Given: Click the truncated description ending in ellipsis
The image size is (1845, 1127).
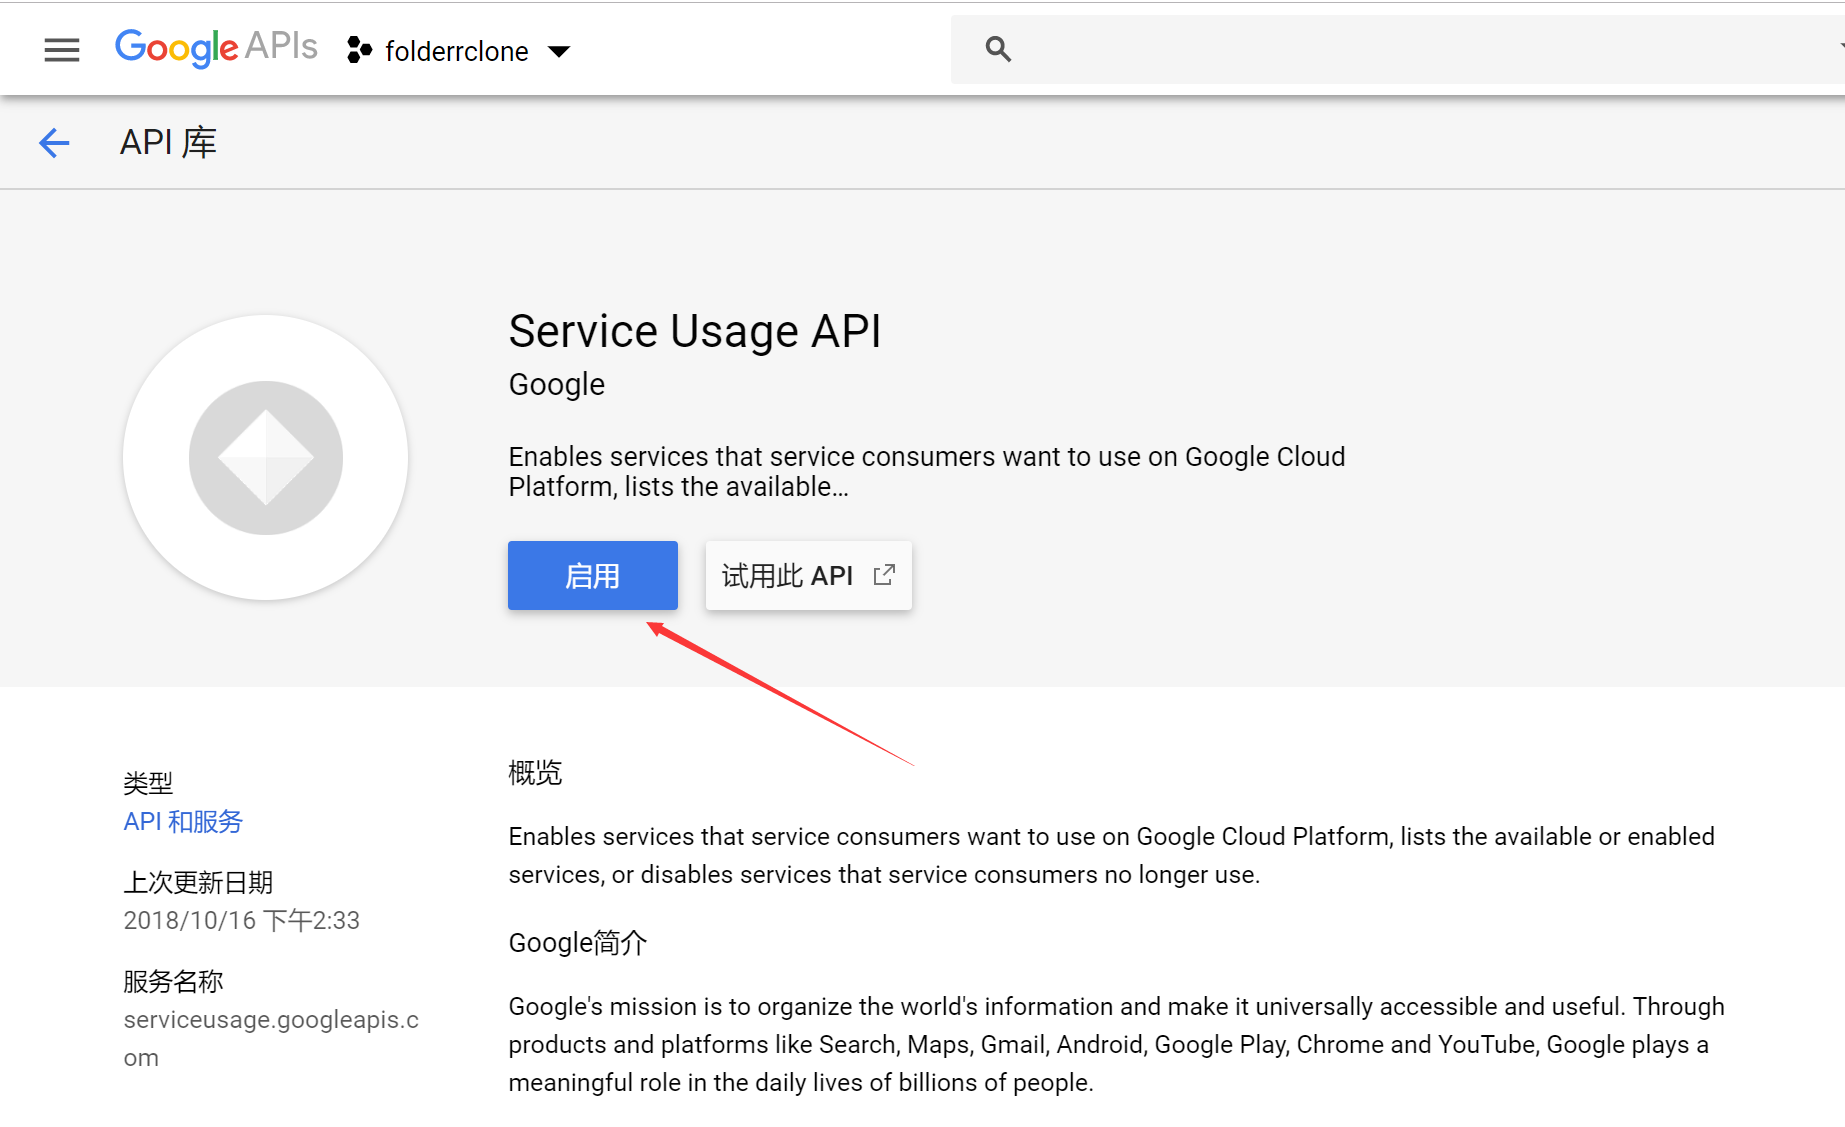Looking at the screenshot, I should point(927,471).
